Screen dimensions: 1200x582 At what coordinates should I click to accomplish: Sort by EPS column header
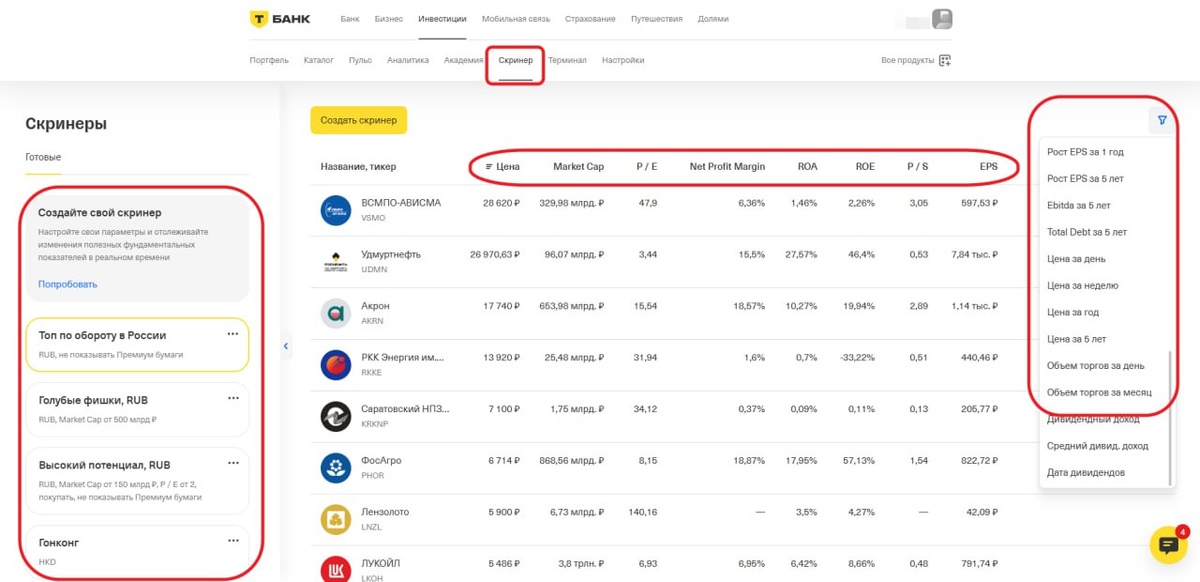point(989,167)
